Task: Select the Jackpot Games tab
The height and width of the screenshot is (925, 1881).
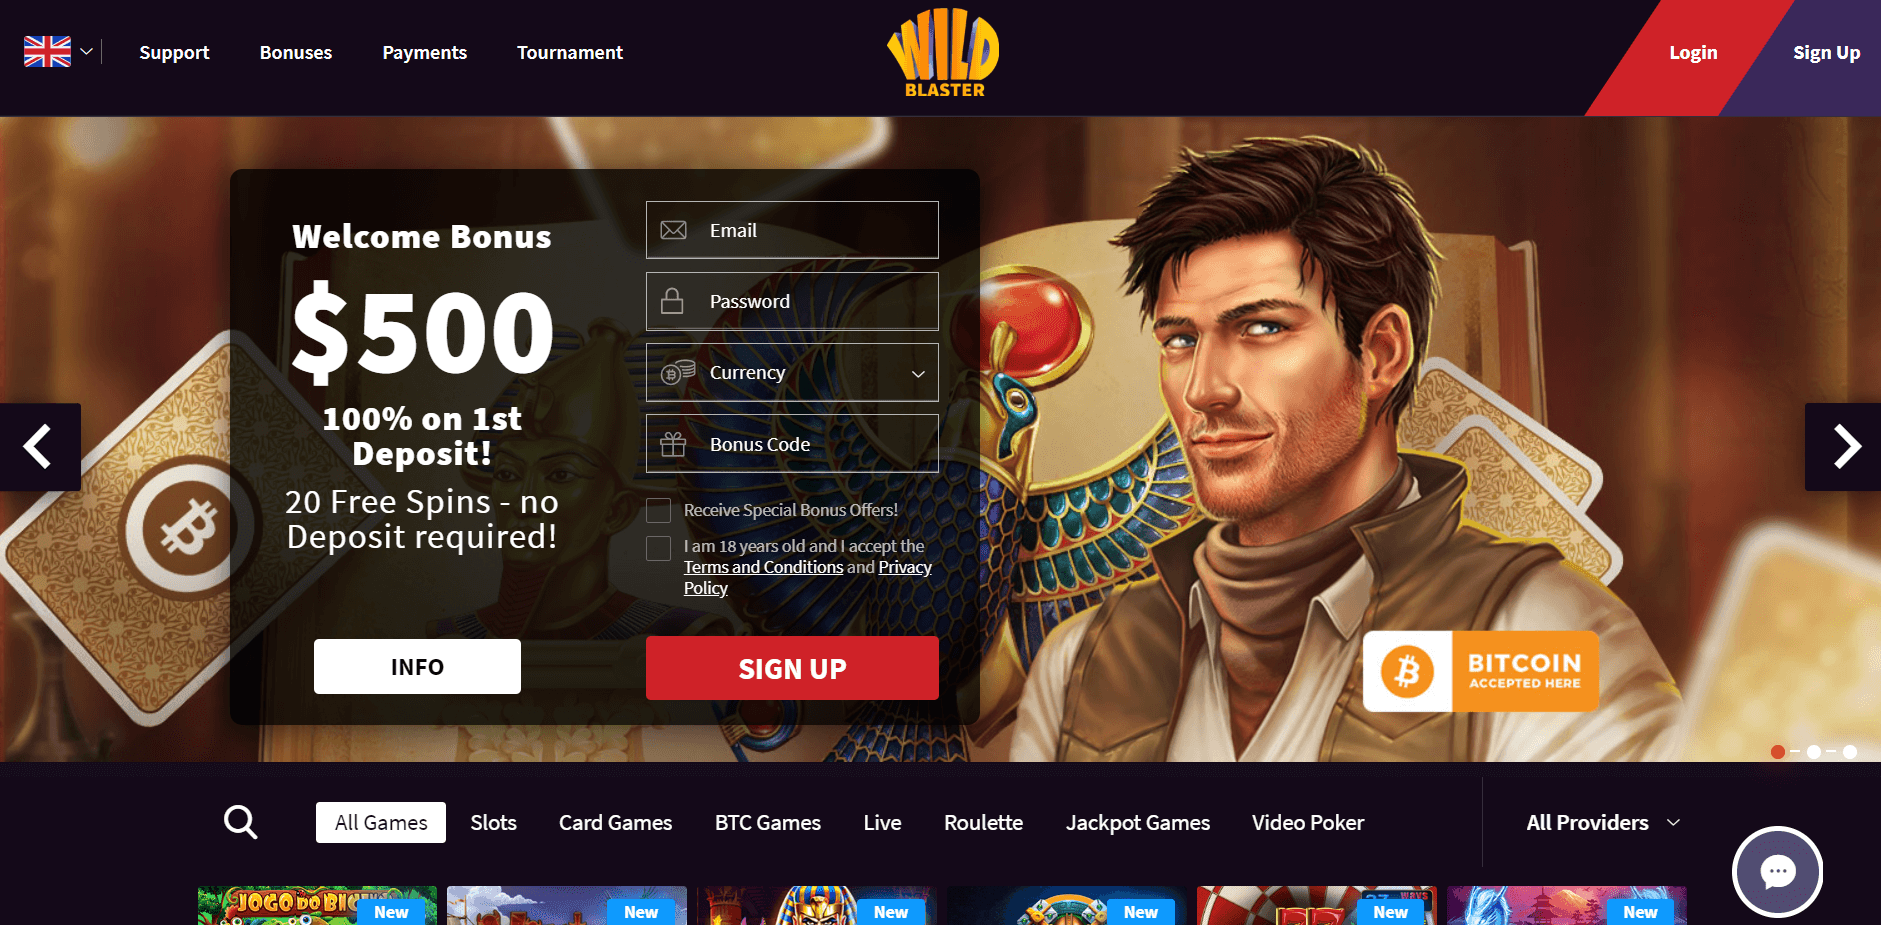Action: (x=1138, y=822)
